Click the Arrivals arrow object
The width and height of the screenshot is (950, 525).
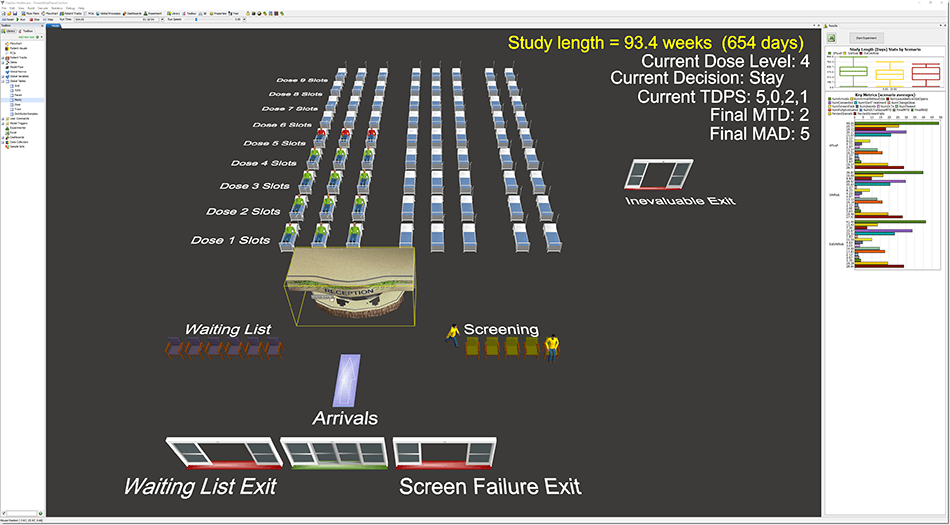(347, 380)
